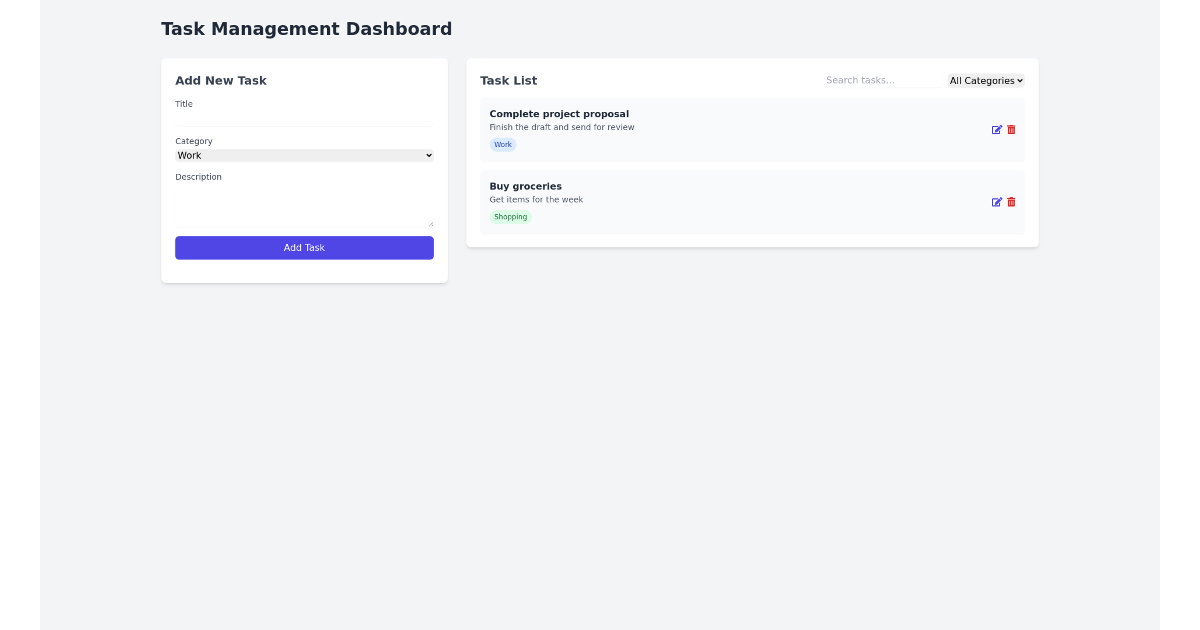Click the Task List heading

(508, 80)
